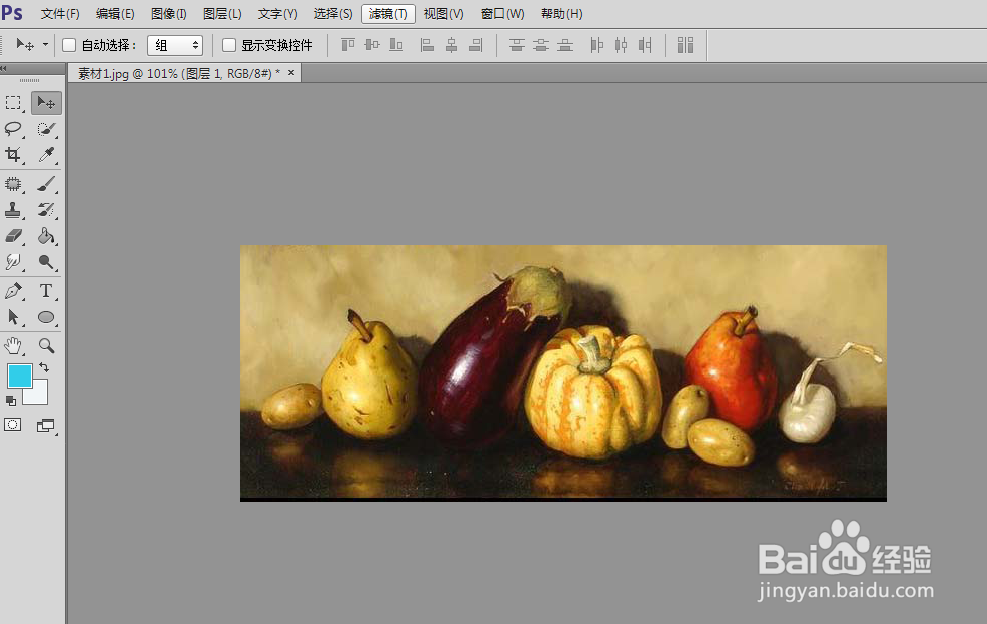The height and width of the screenshot is (624, 987).
Task: Select the Spot Healing Brush tool
Action: tap(14, 184)
